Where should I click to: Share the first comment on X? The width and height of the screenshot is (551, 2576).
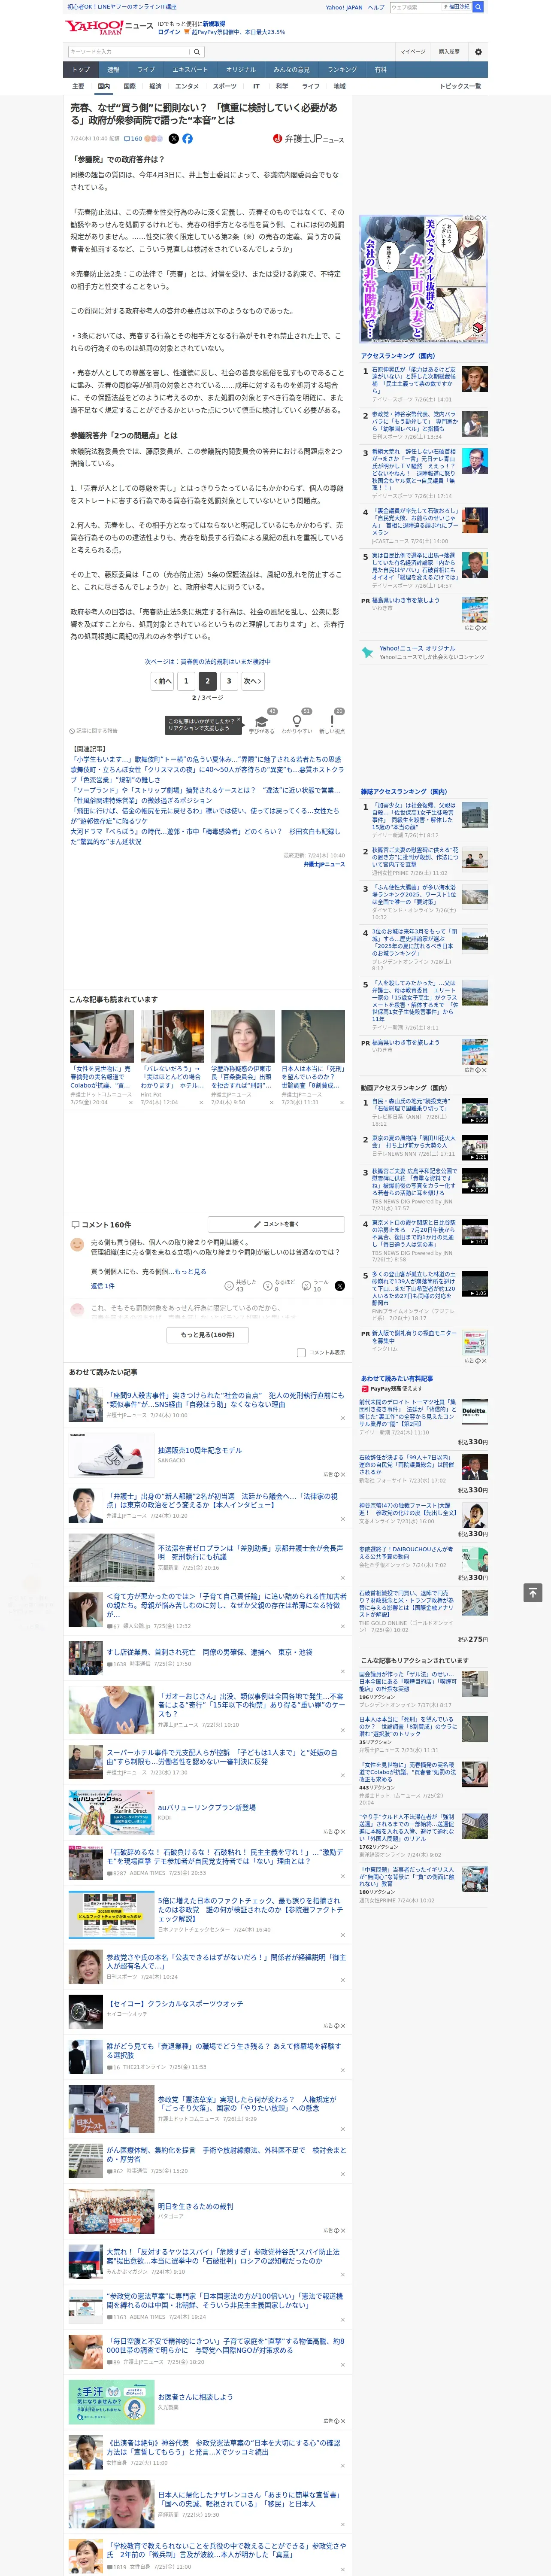(339, 1286)
